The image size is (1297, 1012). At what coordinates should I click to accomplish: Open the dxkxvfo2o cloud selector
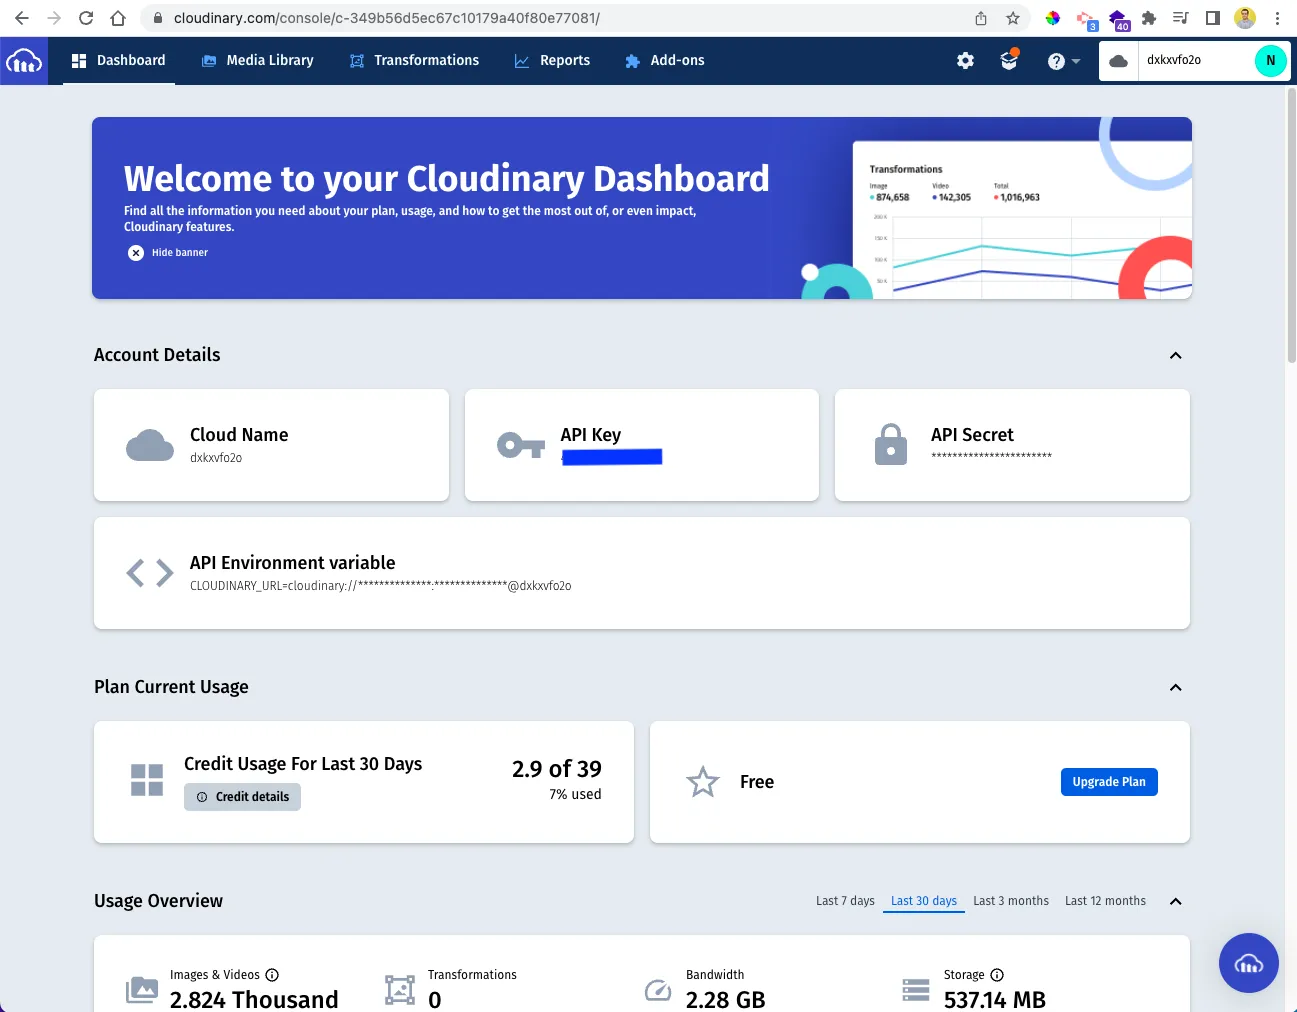point(1176,60)
